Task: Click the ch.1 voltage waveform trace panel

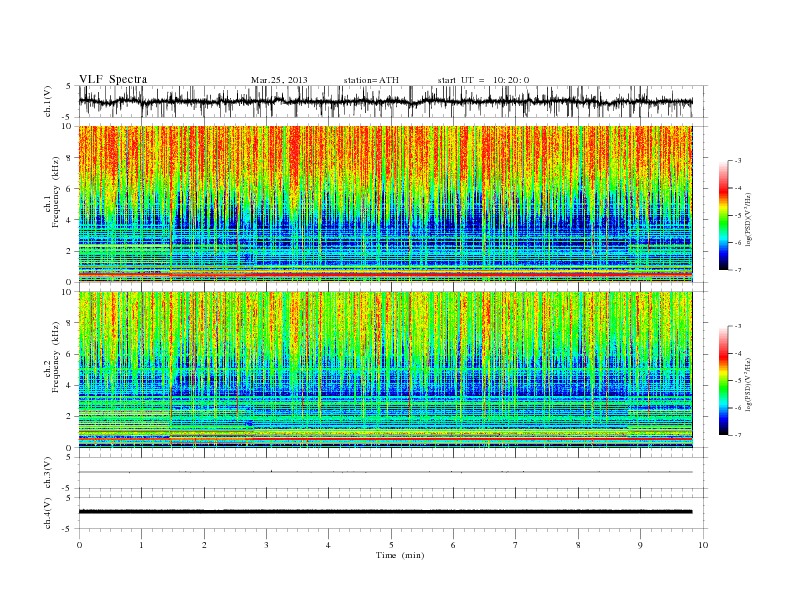Action: [393, 101]
